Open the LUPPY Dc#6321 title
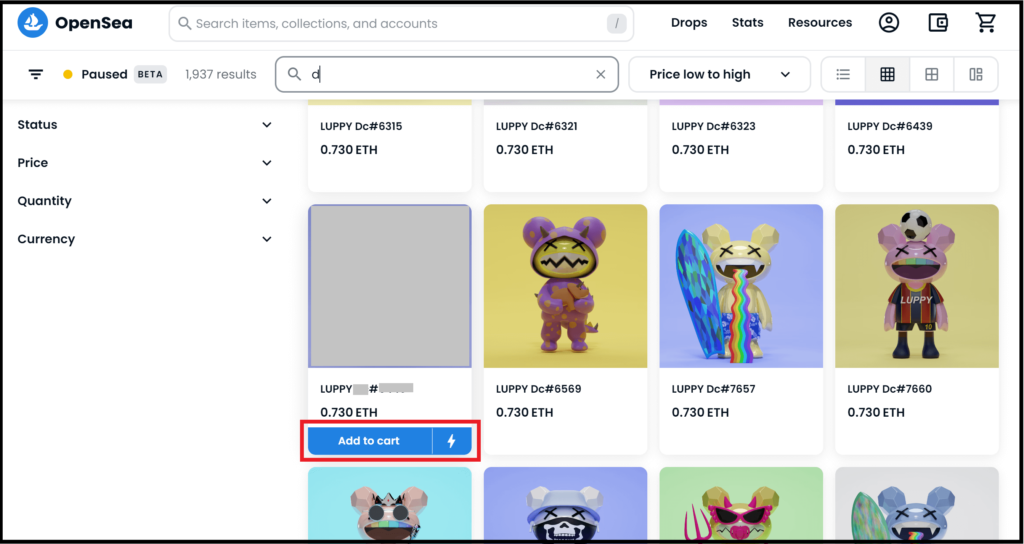The height and width of the screenshot is (544, 1024). pyautogui.click(x=537, y=126)
